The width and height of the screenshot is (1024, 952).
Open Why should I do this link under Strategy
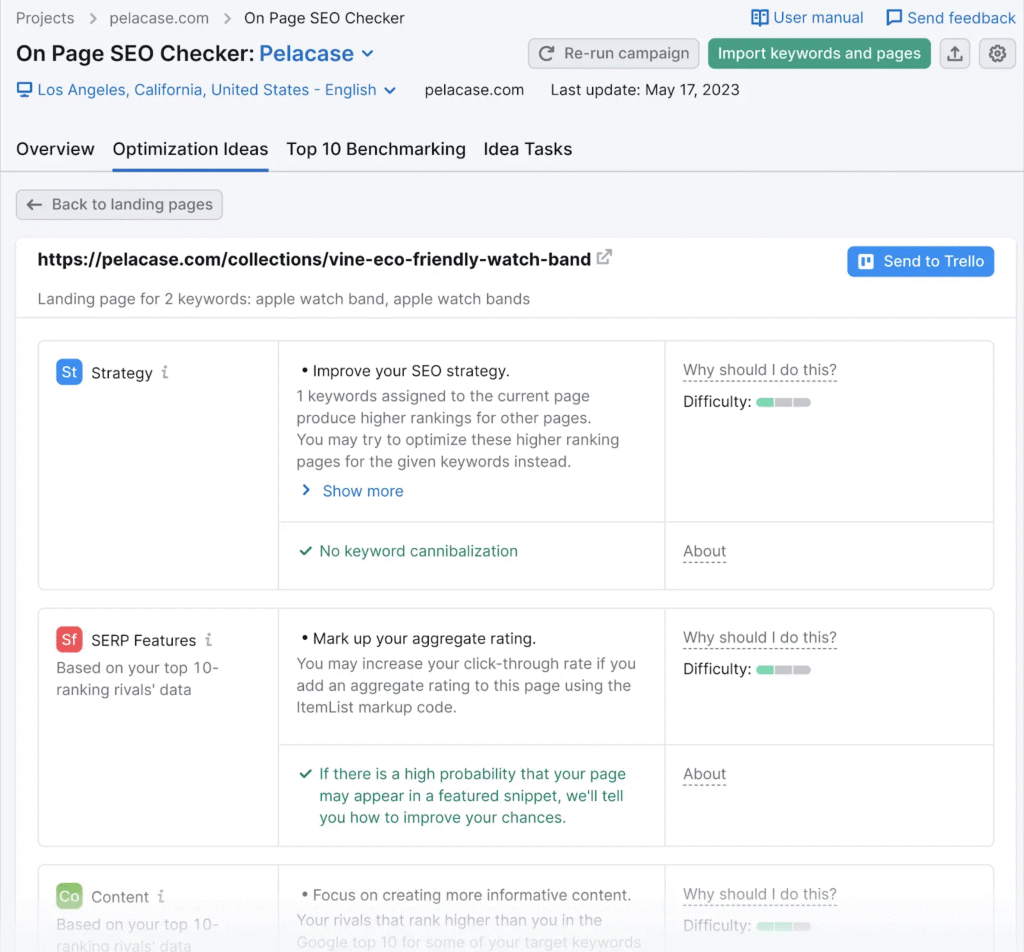coord(759,370)
